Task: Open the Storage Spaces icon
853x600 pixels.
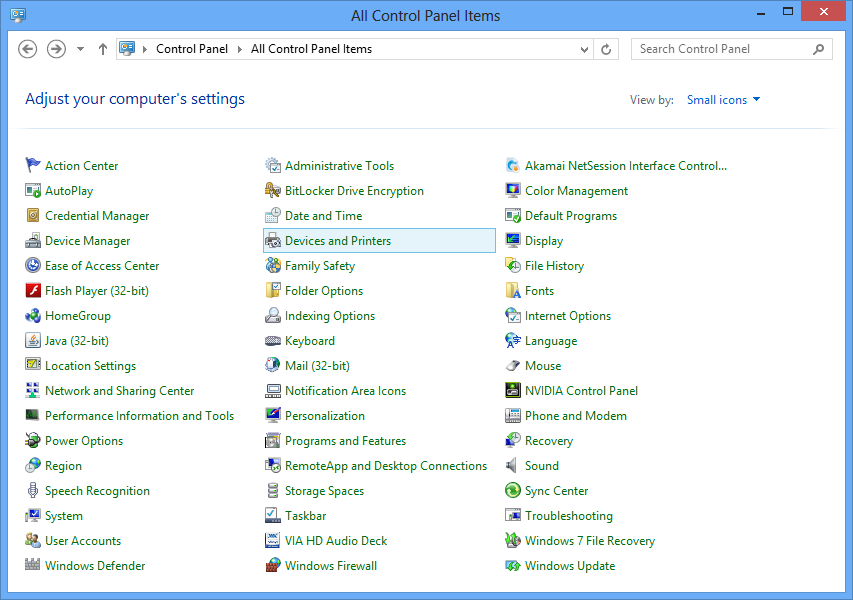Action: point(273,491)
